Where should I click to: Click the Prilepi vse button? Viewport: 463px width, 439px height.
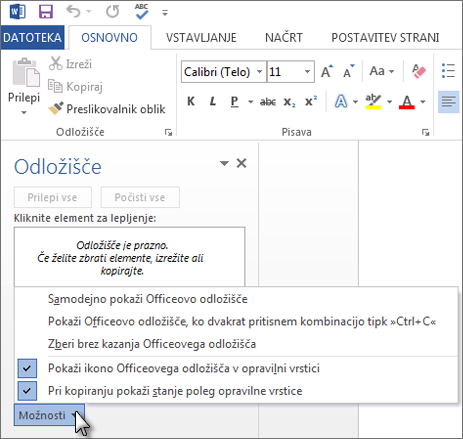pyautogui.click(x=52, y=197)
